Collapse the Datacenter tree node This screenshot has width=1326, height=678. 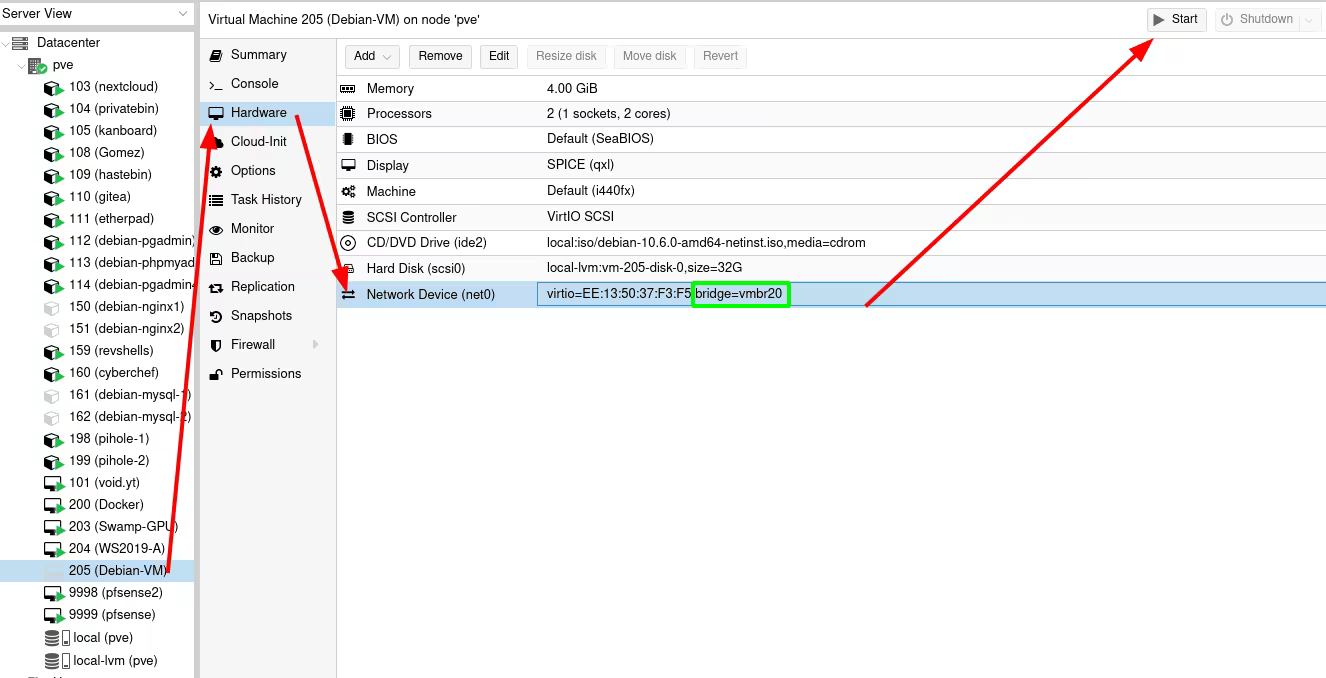coord(6,43)
